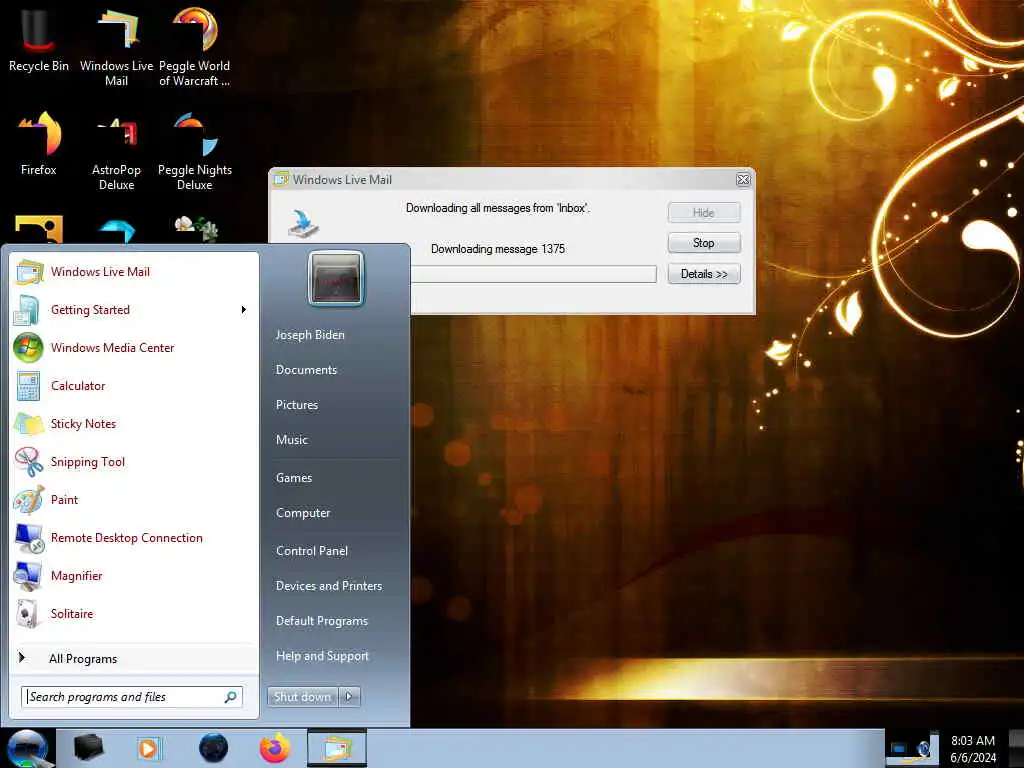Click Windows Live Mail text in Start menu
The width and height of the screenshot is (1024, 768).
[x=101, y=272]
